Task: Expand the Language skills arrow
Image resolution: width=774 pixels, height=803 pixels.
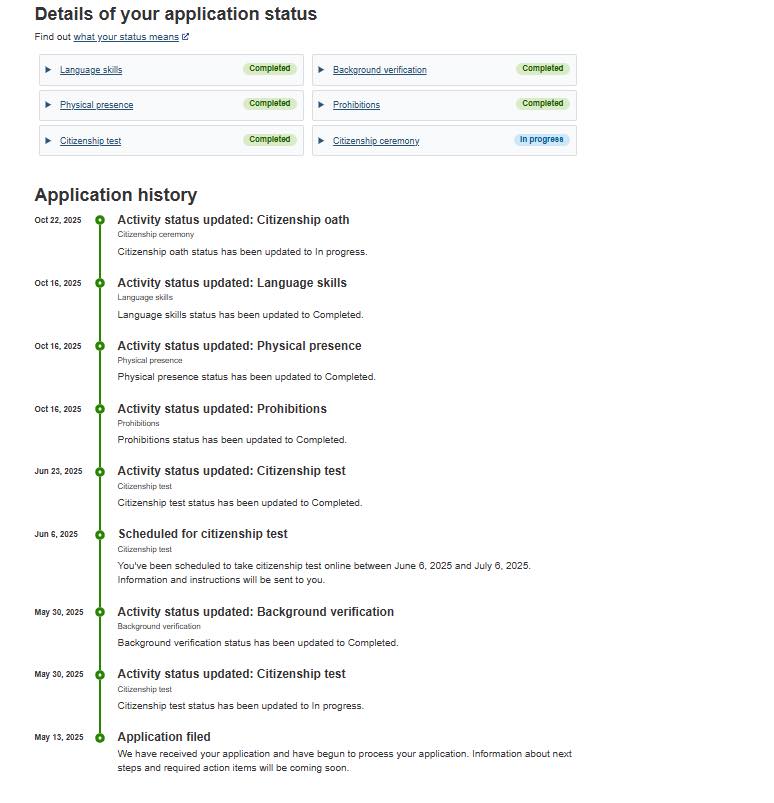Action: 48,70
